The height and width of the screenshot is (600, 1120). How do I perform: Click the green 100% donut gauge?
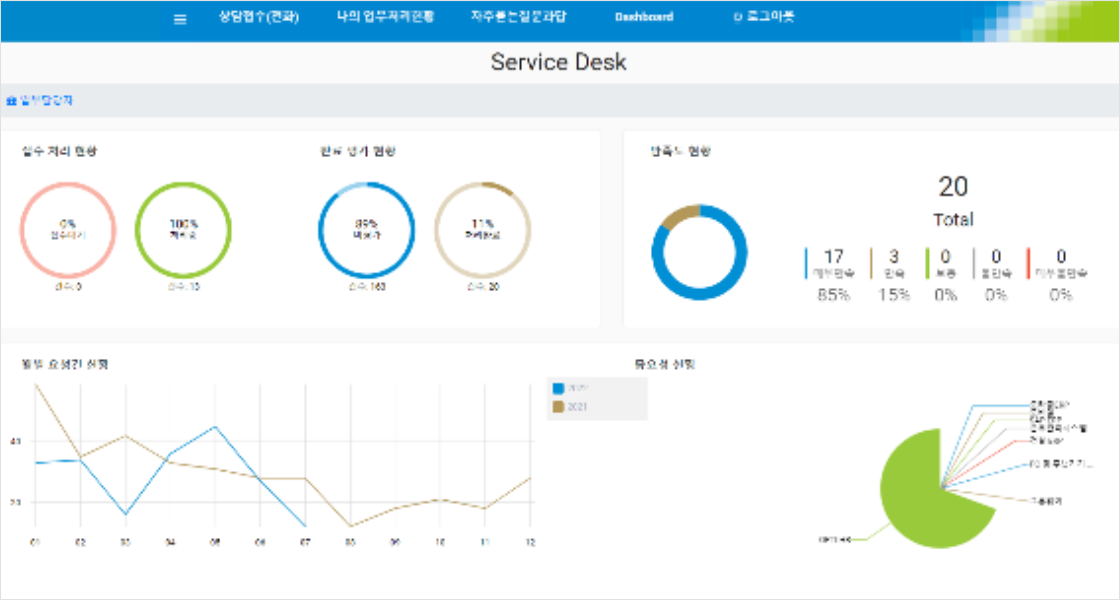(x=183, y=230)
